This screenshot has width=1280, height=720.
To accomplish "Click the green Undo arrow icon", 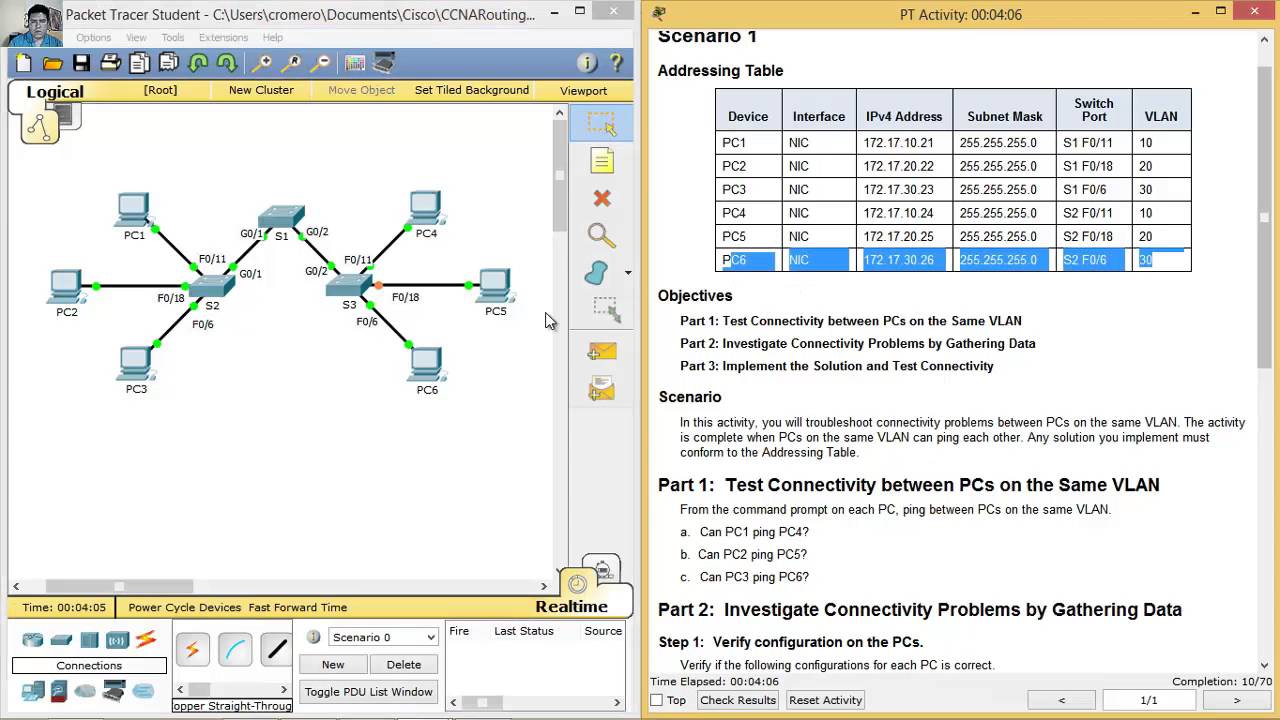I will 198,63.
